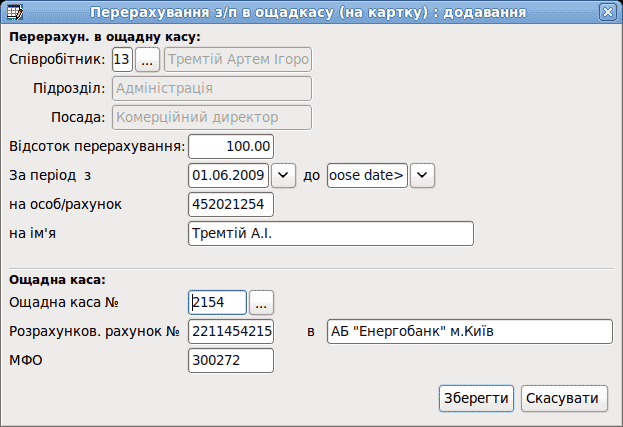Close the salary transfer dialog window

(608, 12)
